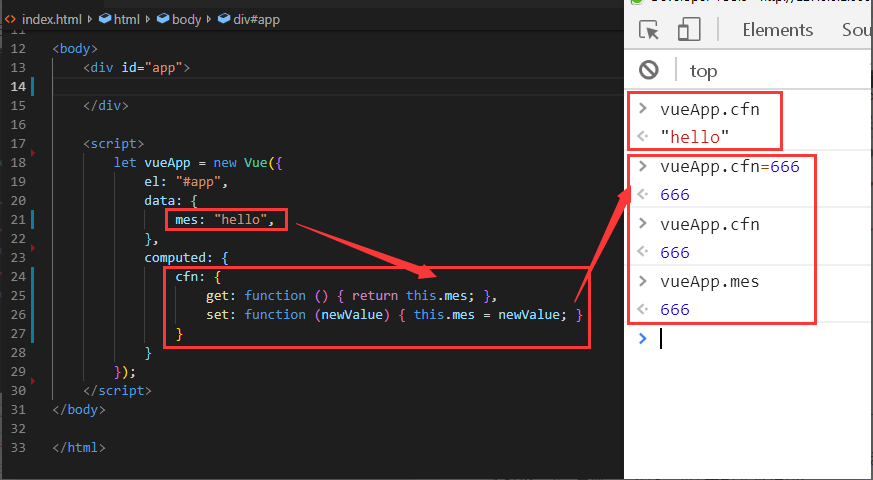This screenshot has width=873, height=480.
Task: Click the text 'mes: "hello",' in editor
Action: [225, 219]
